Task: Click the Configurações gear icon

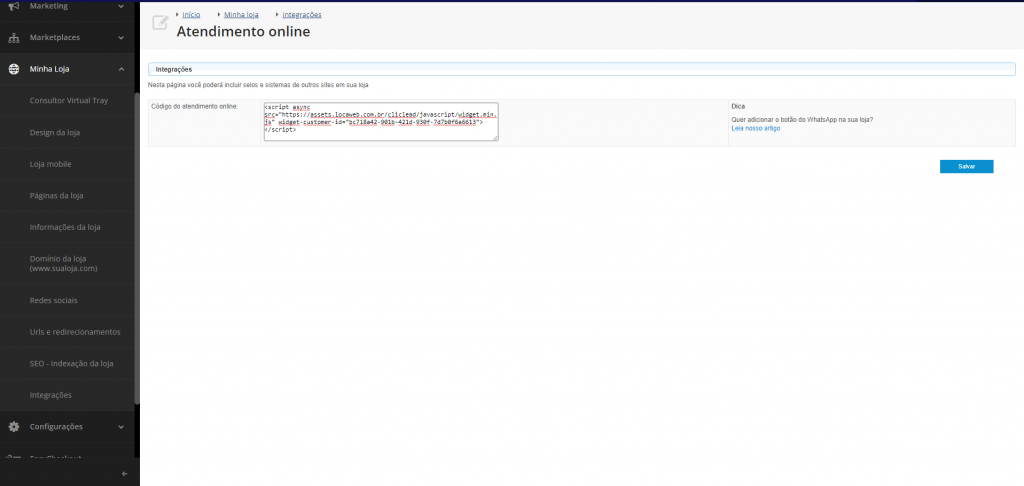Action: (13, 427)
